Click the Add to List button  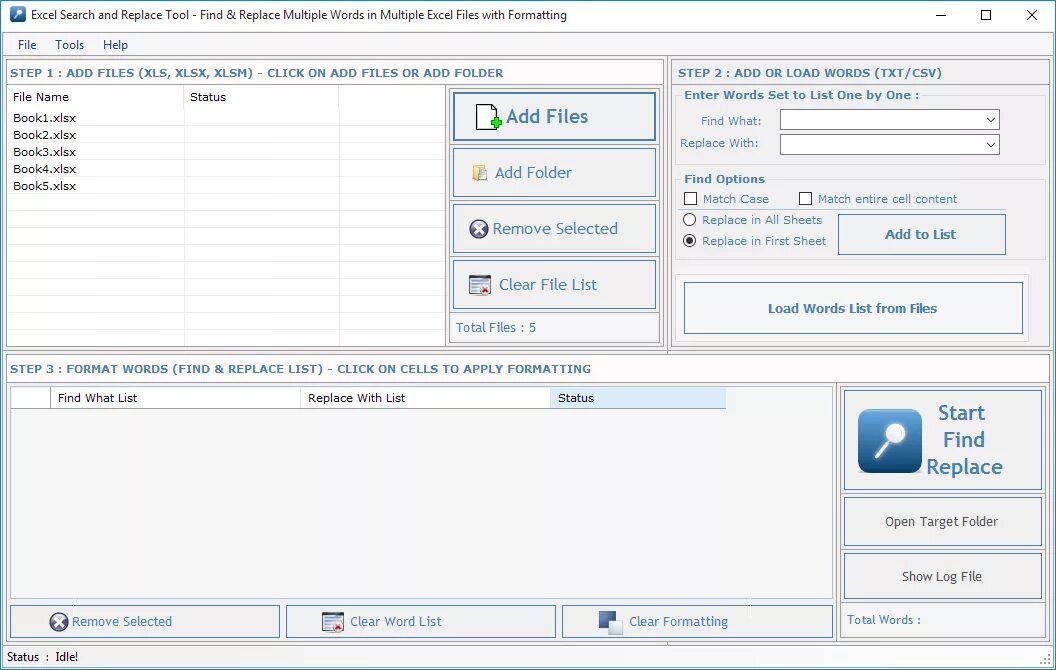click(921, 234)
